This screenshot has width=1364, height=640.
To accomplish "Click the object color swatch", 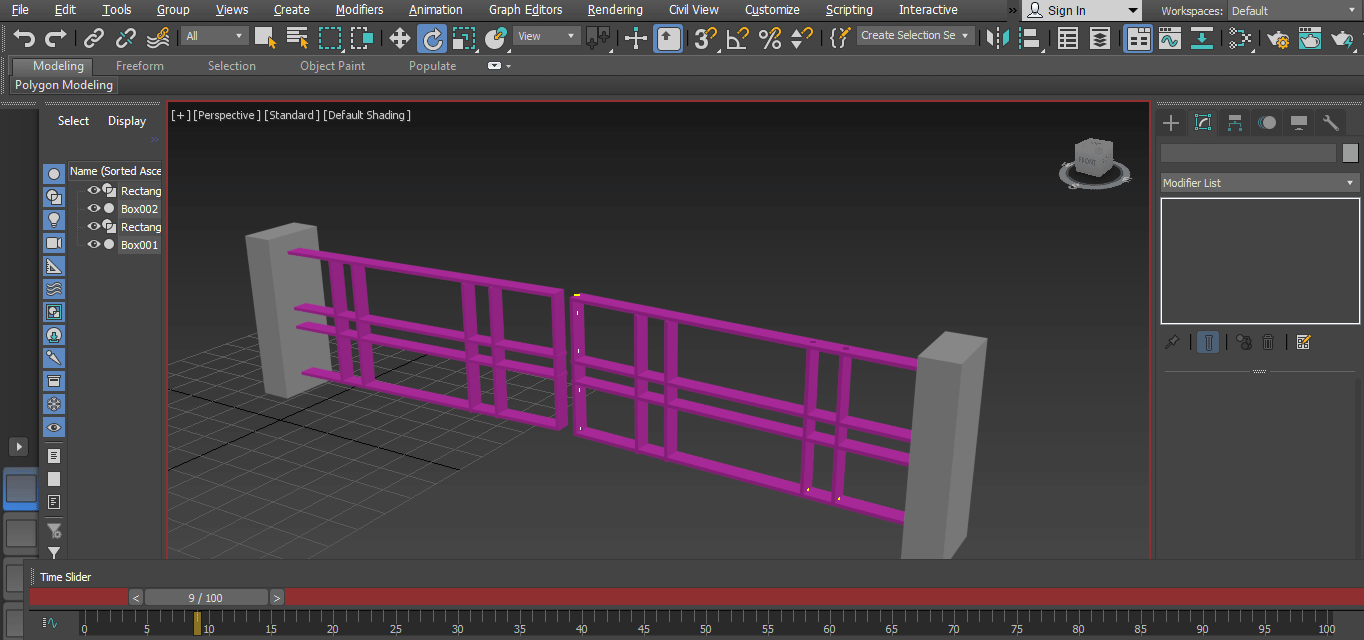I will tap(1350, 153).
